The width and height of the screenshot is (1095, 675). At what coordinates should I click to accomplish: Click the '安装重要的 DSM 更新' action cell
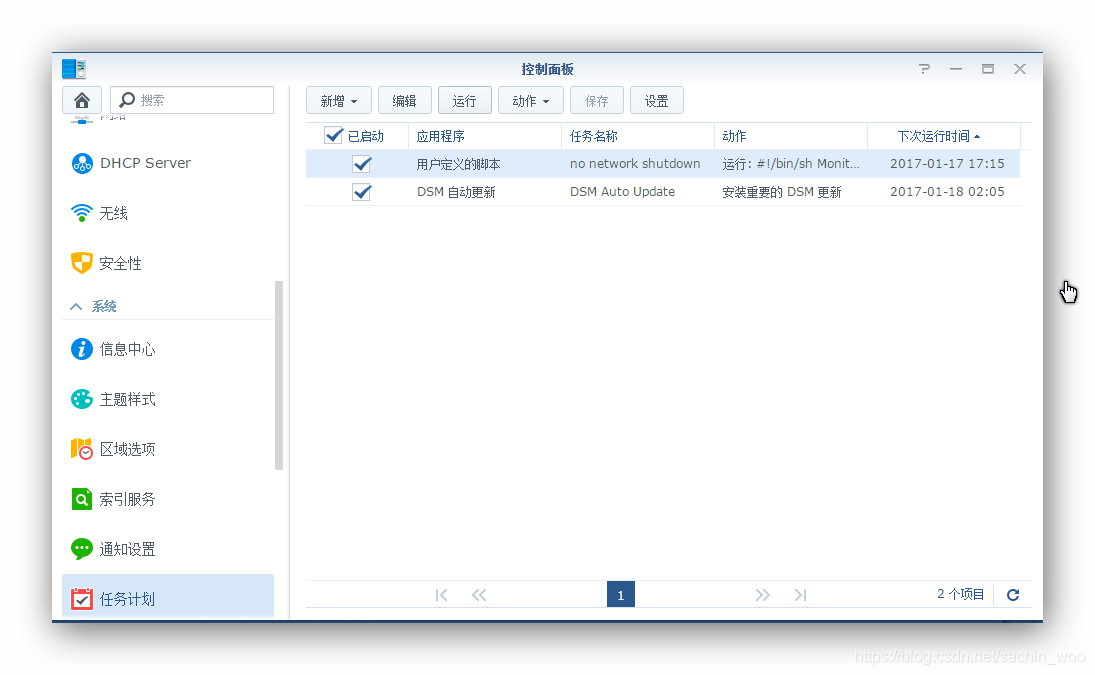click(x=781, y=192)
